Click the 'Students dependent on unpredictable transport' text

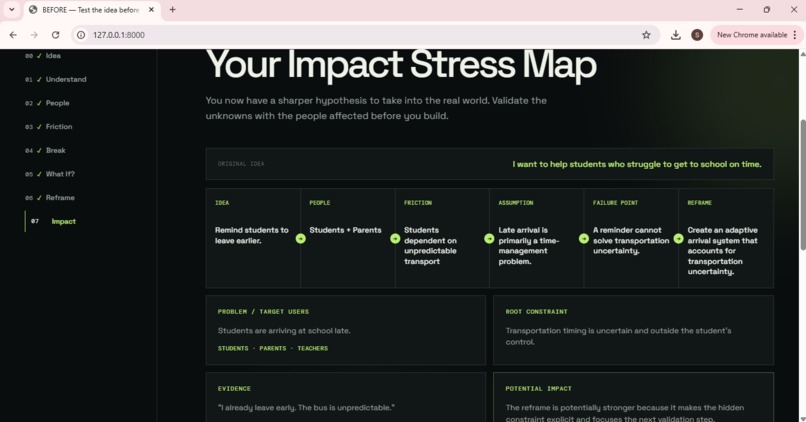click(x=430, y=246)
